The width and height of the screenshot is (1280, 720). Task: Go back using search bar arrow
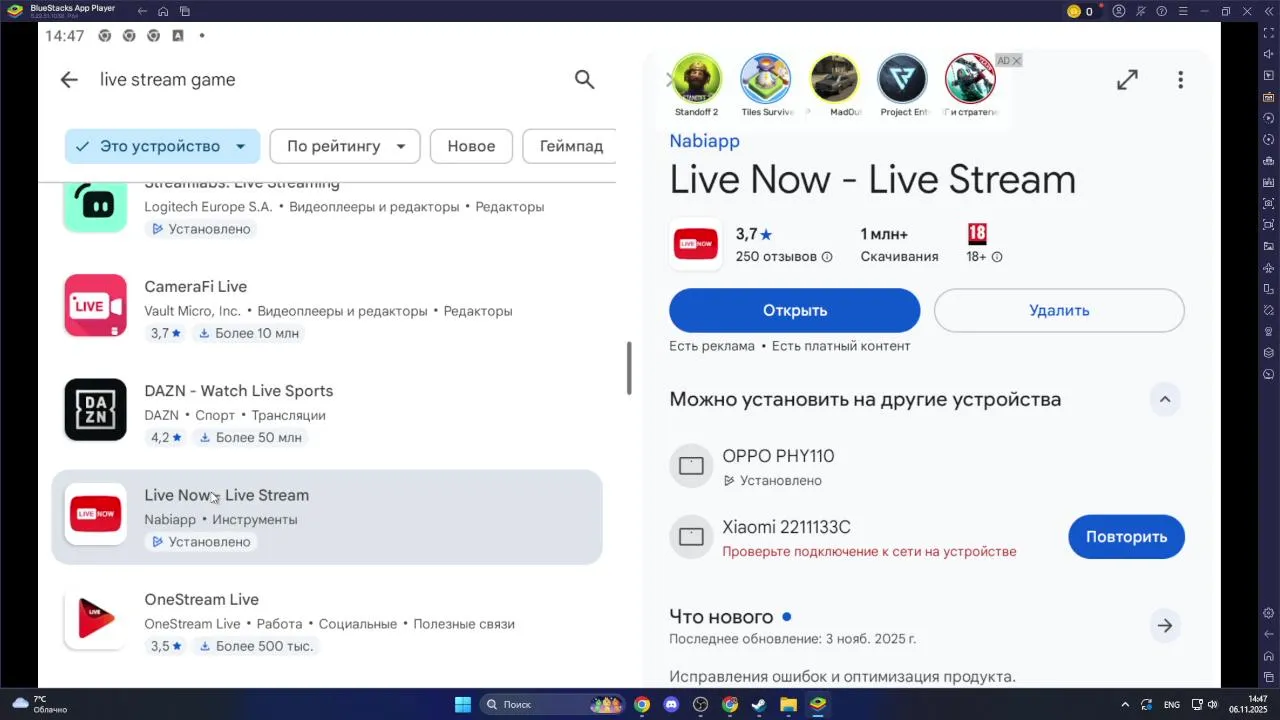click(69, 80)
